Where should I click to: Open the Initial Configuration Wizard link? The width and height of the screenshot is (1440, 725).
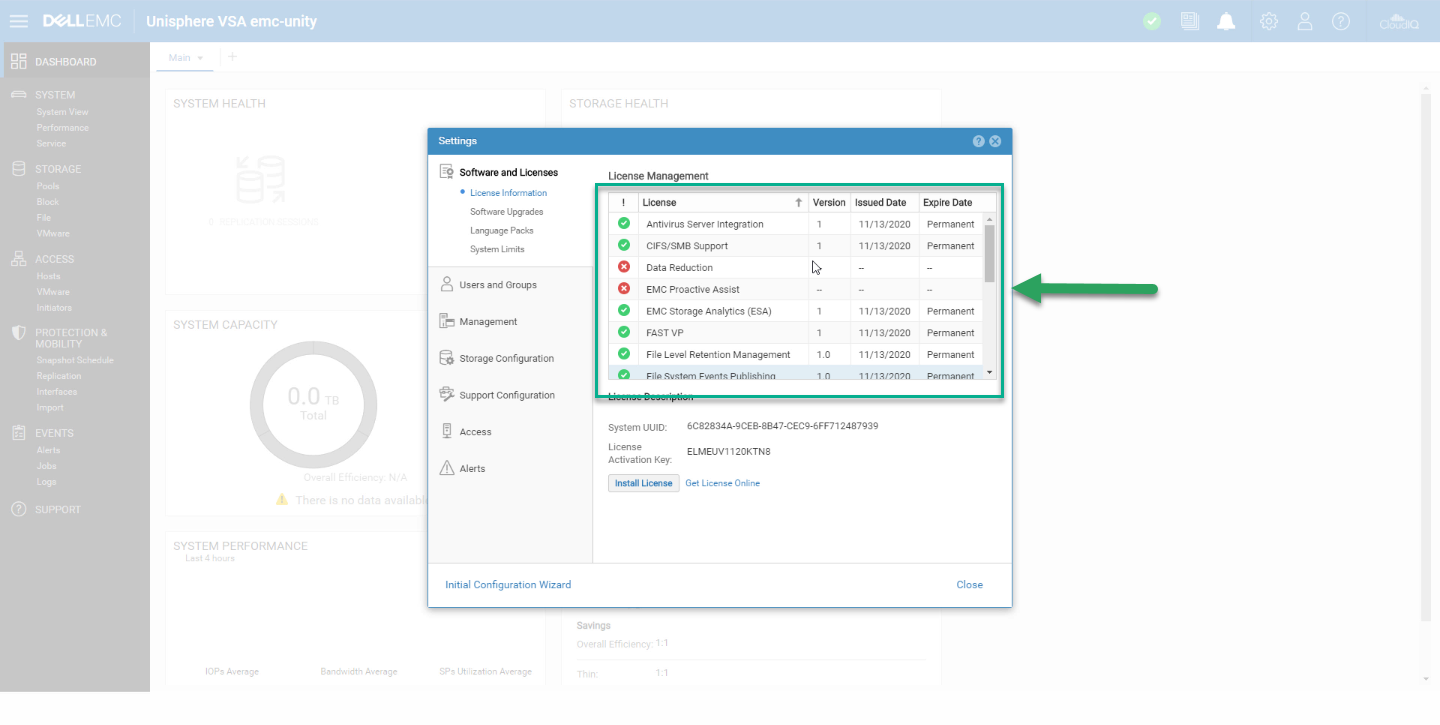point(508,585)
